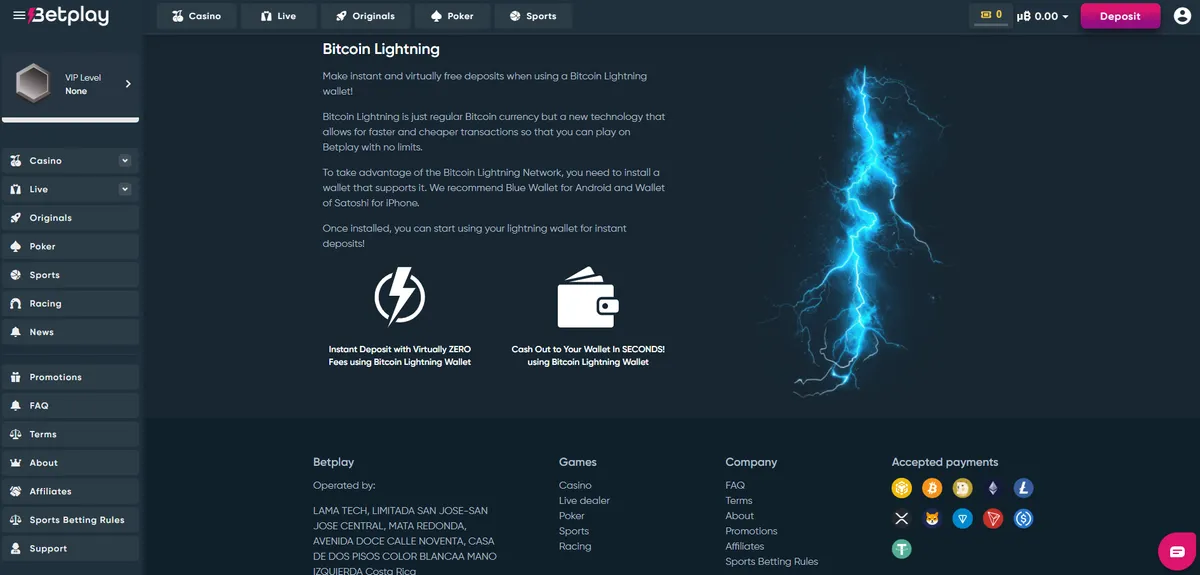Image resolution: width=1200 pixels, height=575 pixels.
Task: Click the crown icon in sidebar About
Action: 16,463
